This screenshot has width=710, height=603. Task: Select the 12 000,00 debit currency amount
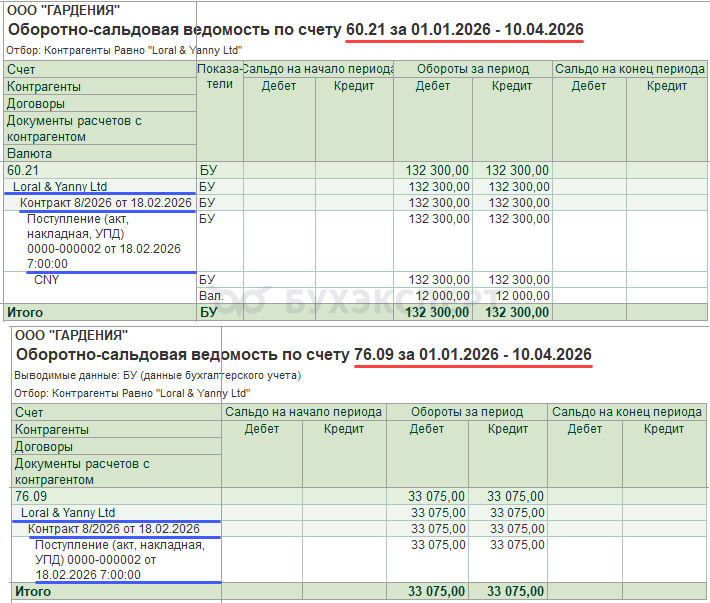[x=435, y=296]
